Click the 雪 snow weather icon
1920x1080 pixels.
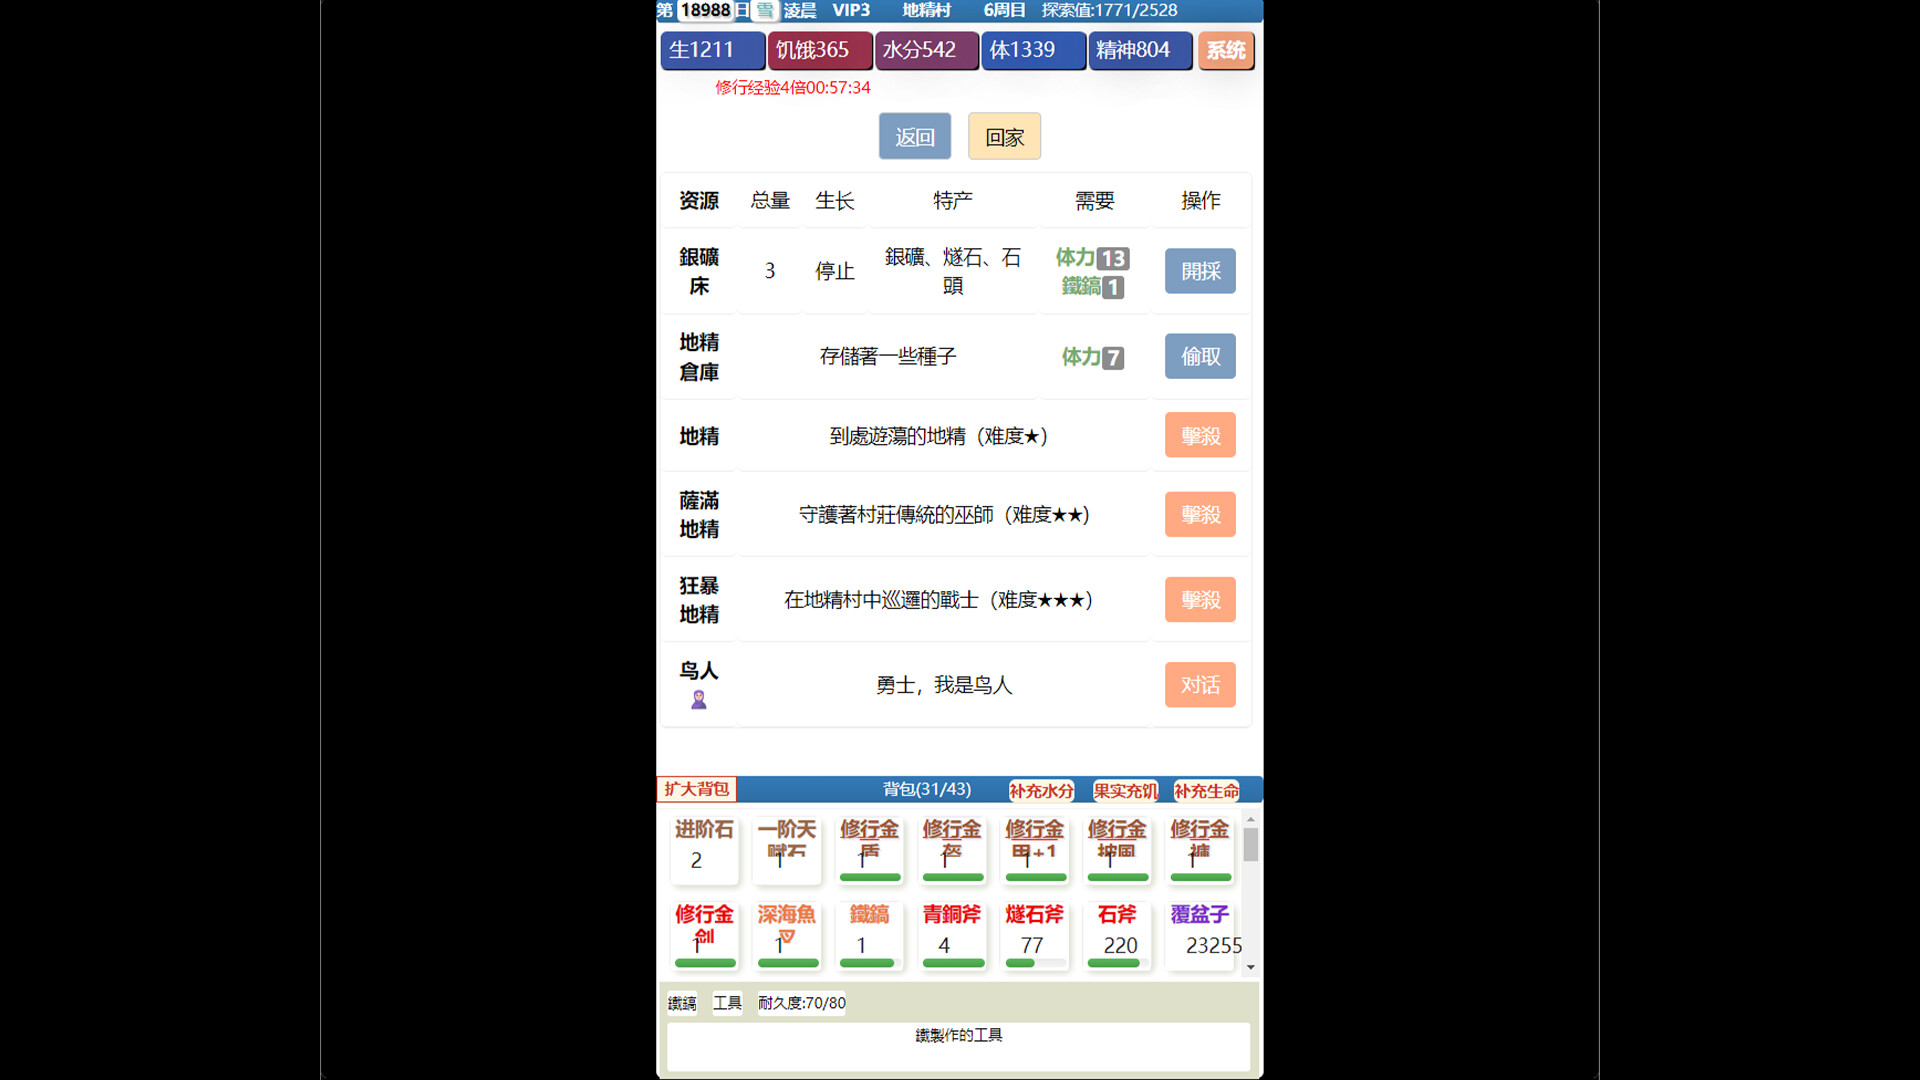(x=762, y=10)
